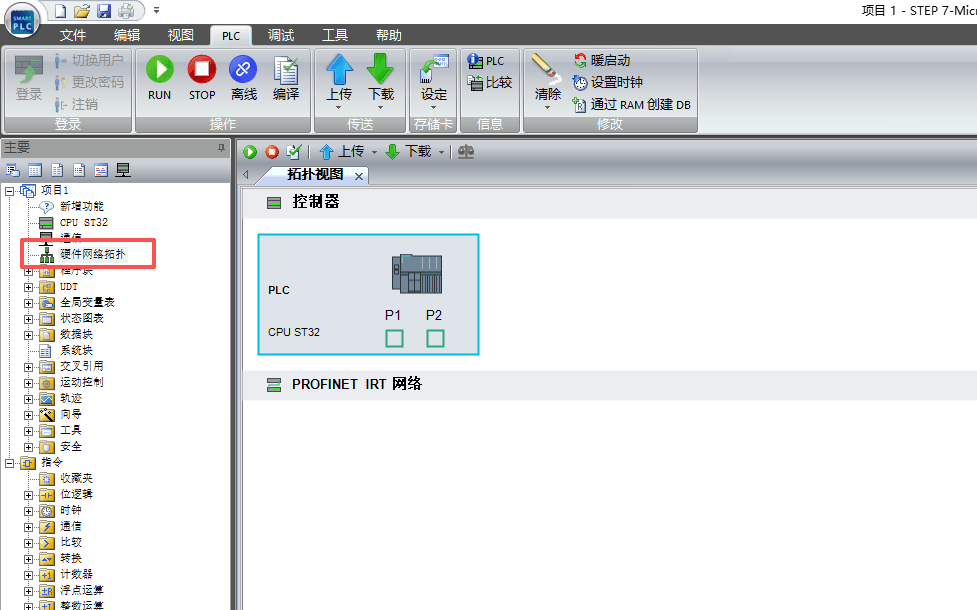Click the print icon in quick access toolbar
Image resolution: width=977 pixels, height=610 pixels.
126,11
